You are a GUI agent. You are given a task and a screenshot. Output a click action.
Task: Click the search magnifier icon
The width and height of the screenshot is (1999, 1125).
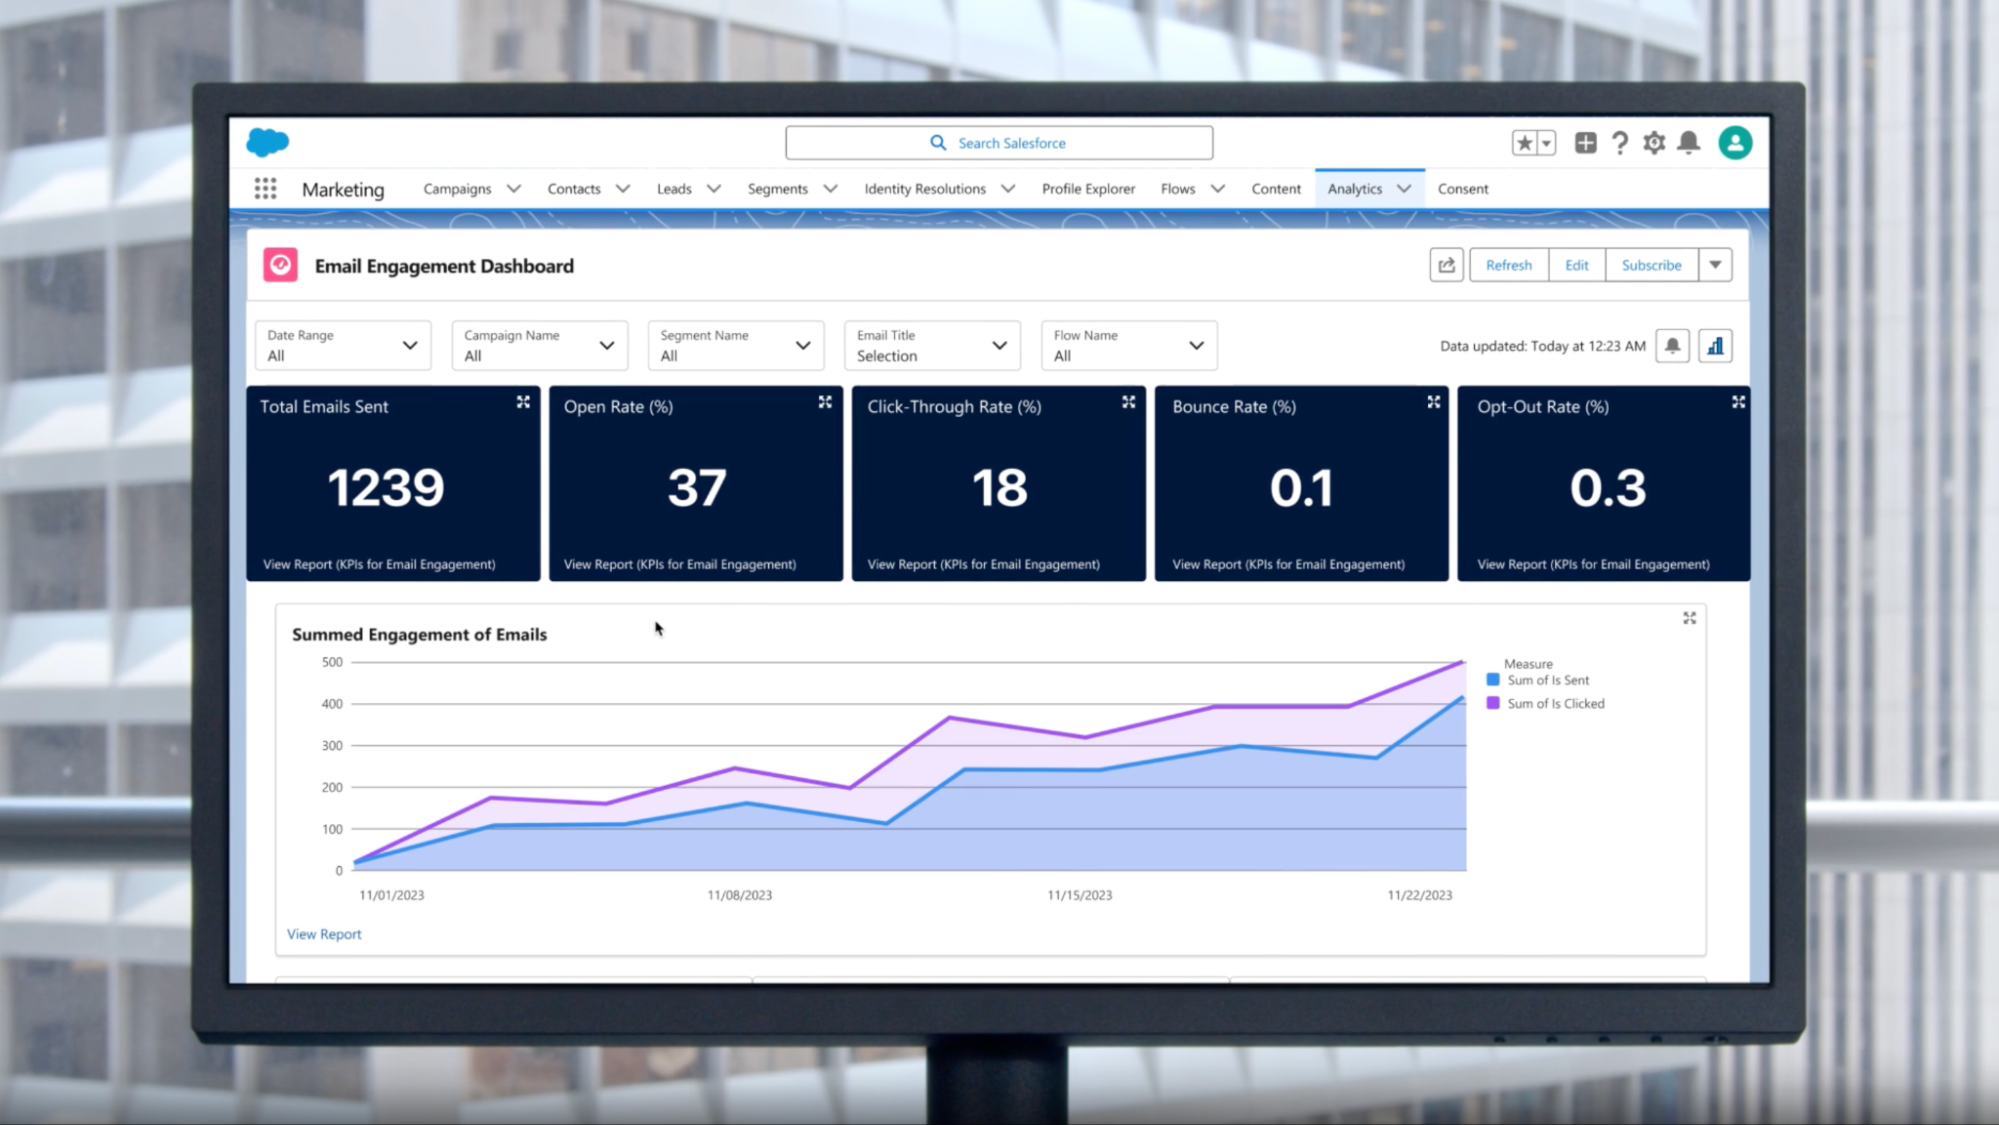[938, 143]
